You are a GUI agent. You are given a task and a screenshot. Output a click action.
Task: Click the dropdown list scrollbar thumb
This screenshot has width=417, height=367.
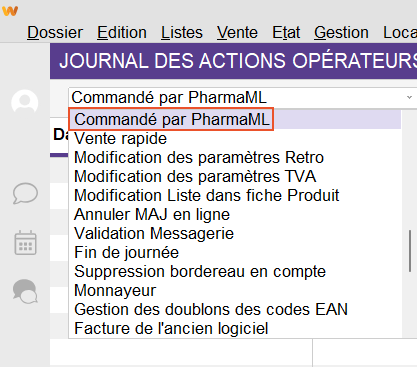point(410,251)
